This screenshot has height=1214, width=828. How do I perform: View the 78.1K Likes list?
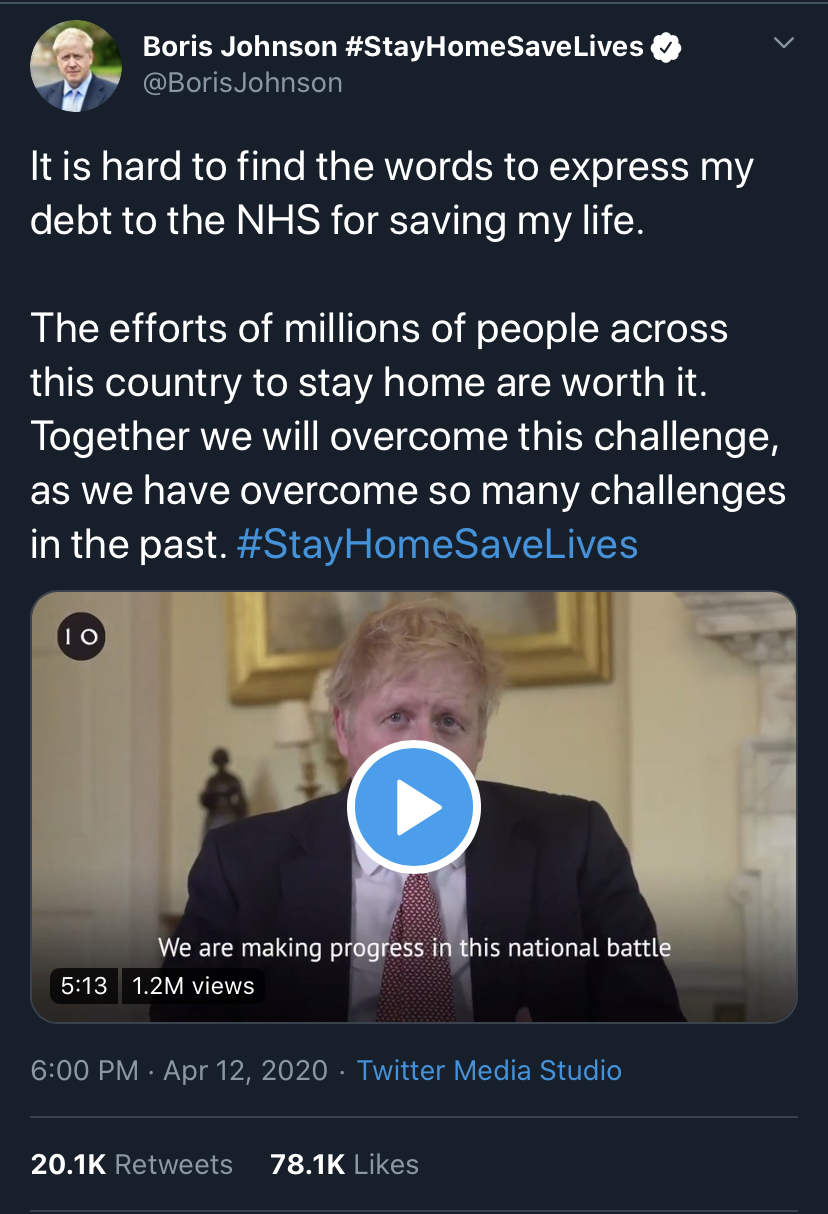[x=344, y=1164]
